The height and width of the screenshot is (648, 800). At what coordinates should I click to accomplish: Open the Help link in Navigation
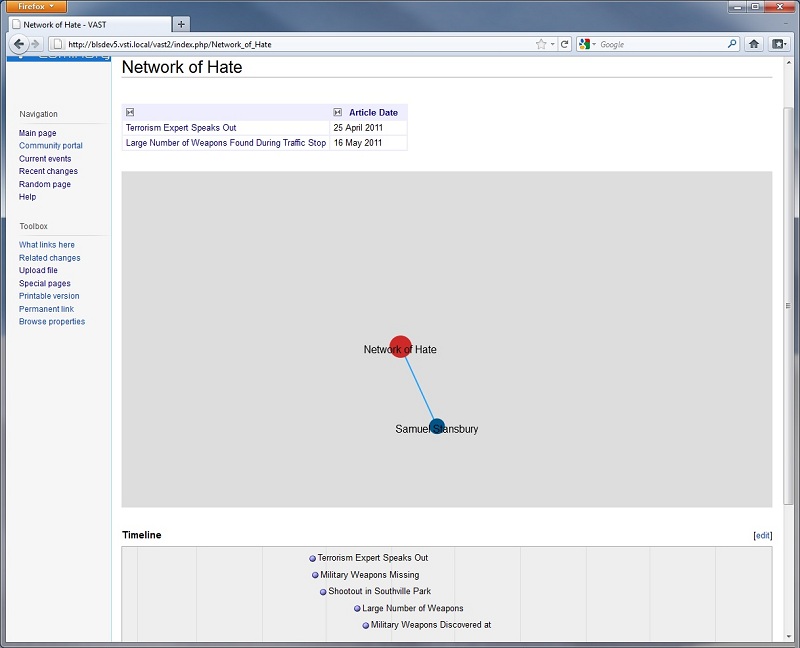[28, 197]
